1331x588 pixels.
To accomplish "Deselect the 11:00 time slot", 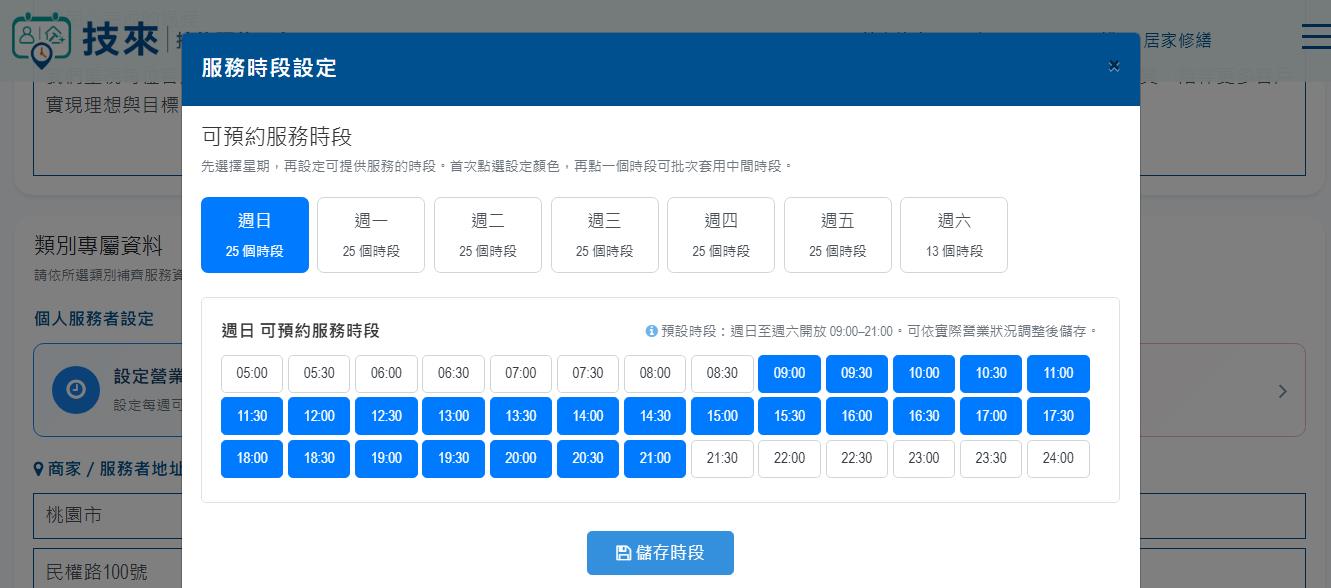I will point(1058,373).
